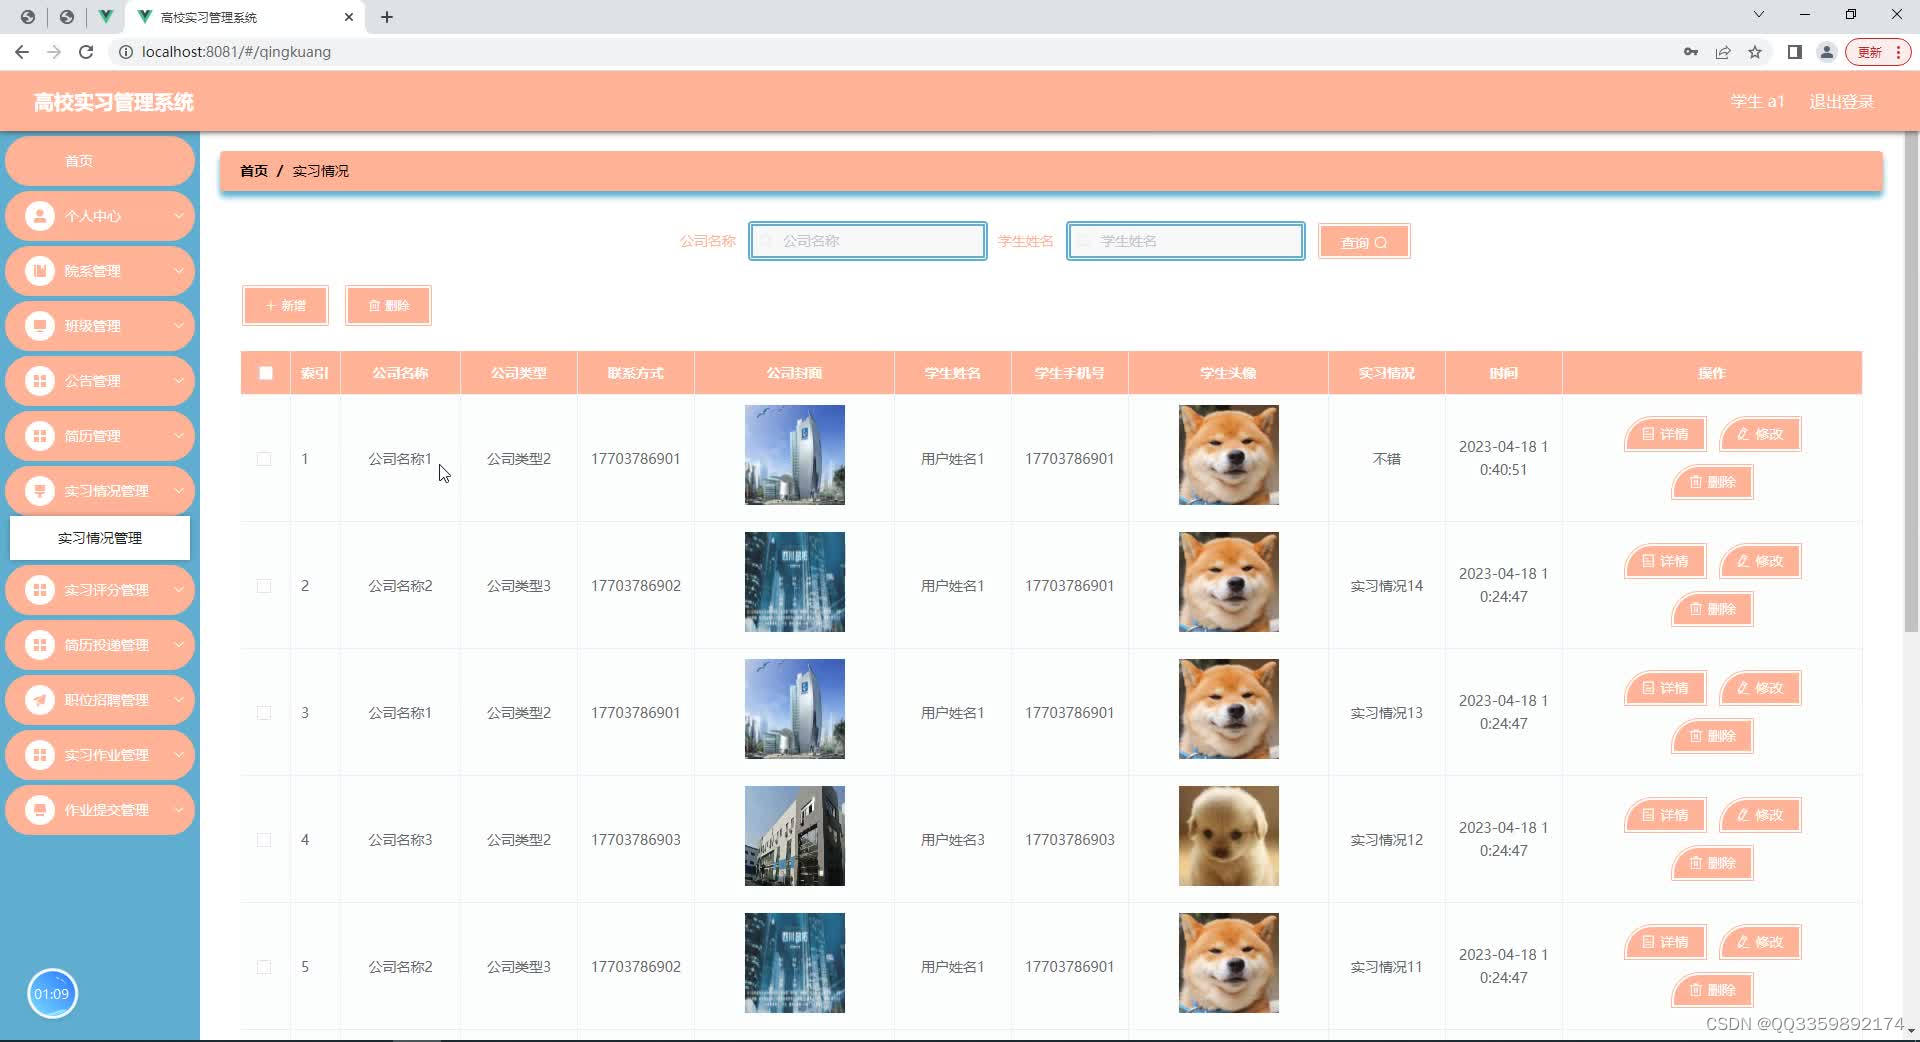Click the 职位招聘管理 sidebar icon

click(40, 700)
